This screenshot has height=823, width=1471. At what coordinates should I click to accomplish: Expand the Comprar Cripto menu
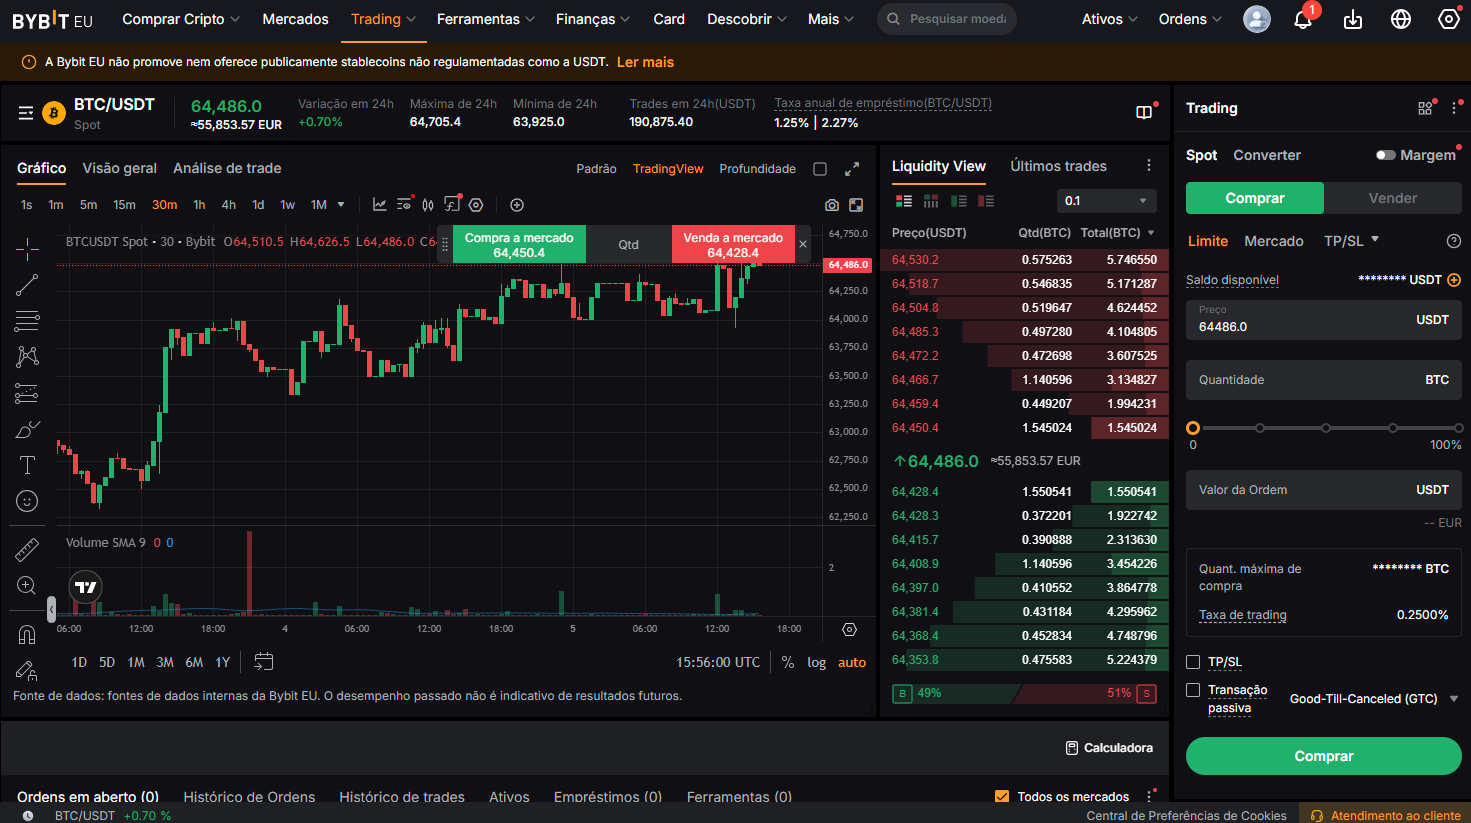(181, 19)
